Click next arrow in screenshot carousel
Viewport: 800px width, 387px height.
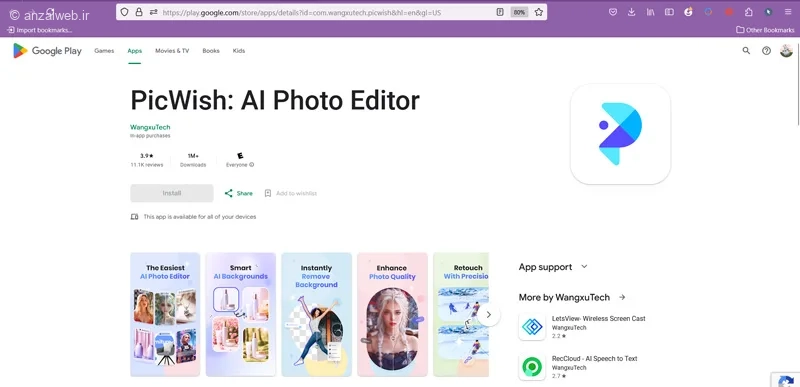[x=488, y=315]
